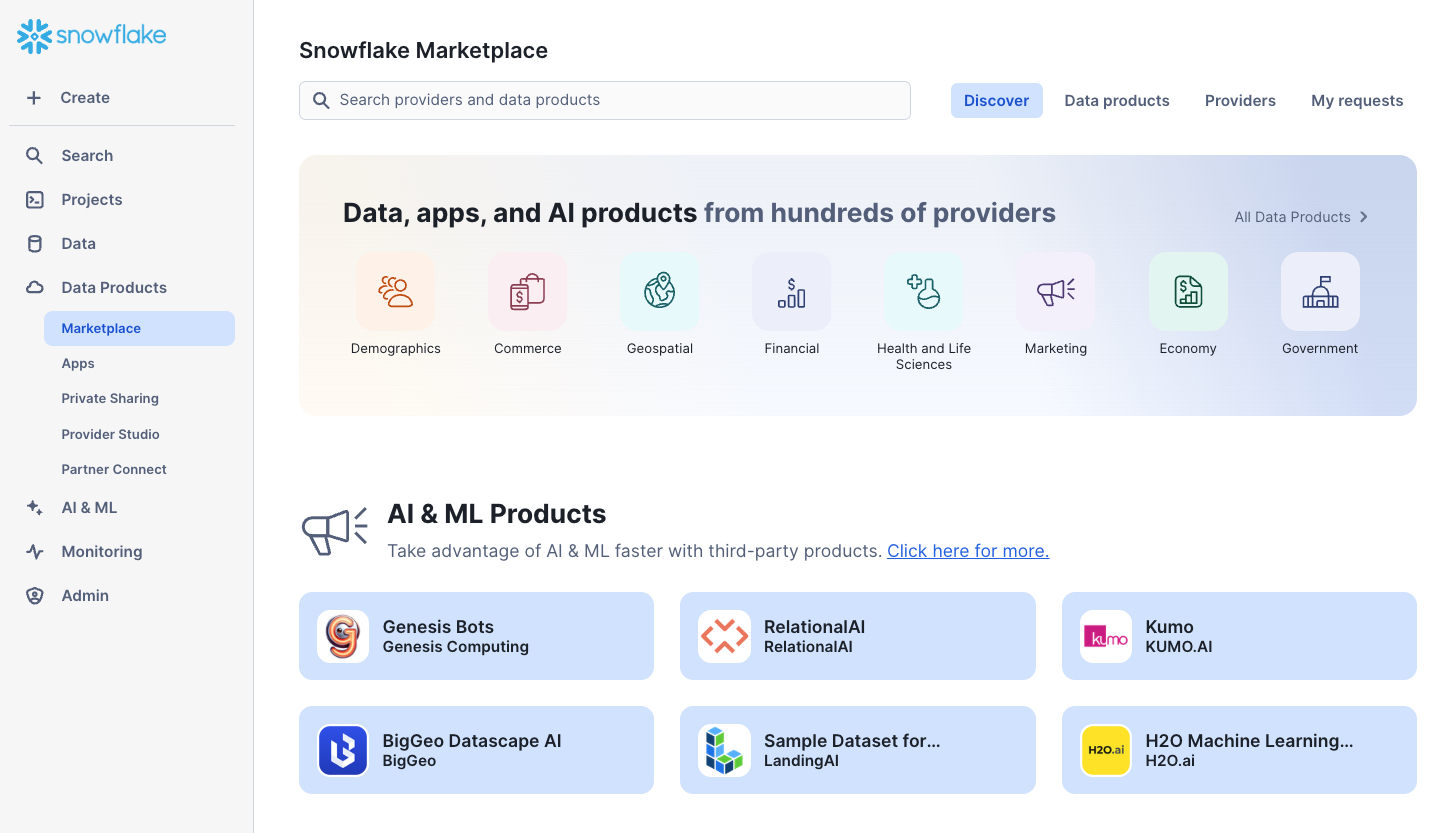Click the Geospatial globe icon
This screenshot has width=1440, height=833.
tap(659, 291)
